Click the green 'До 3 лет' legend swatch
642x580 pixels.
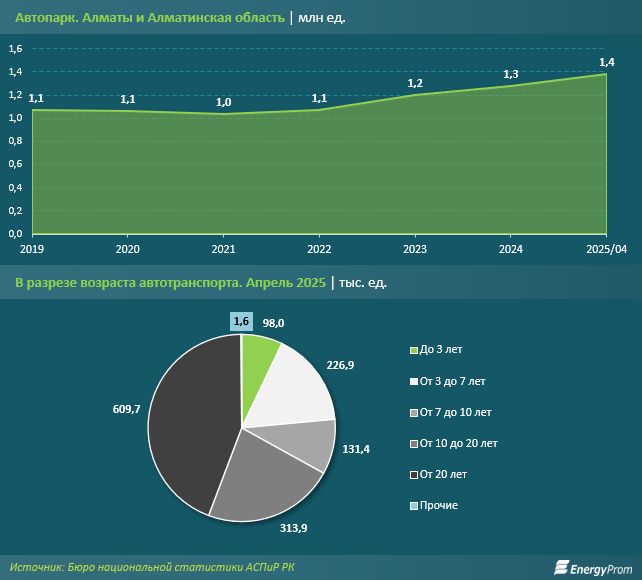point(414,350)
